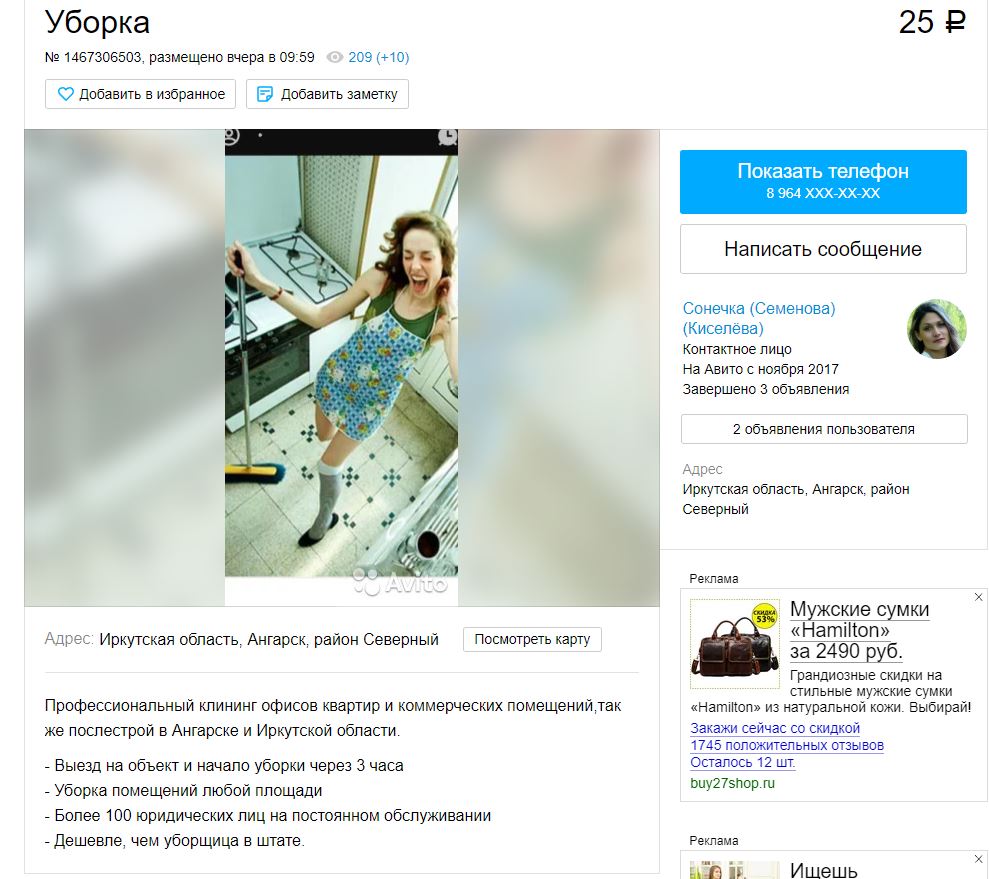989x879 pixels.
Task: View 2 объявления пользователя
Action: (x=824, y=429)
